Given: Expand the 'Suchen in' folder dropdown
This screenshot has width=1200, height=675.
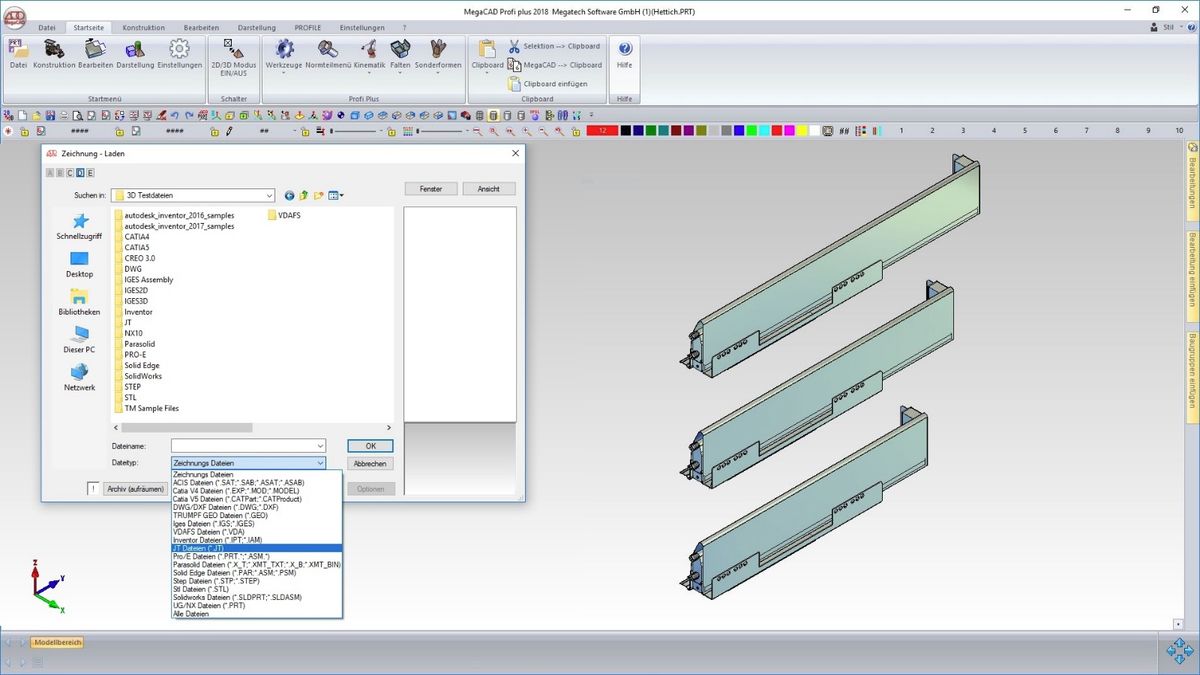Looking at the screenshot, I should click(x=269, y=196).
